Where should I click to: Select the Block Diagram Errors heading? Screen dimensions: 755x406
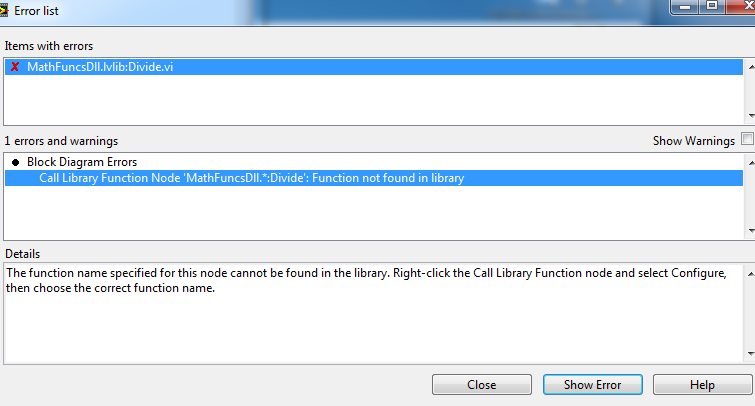82,162
